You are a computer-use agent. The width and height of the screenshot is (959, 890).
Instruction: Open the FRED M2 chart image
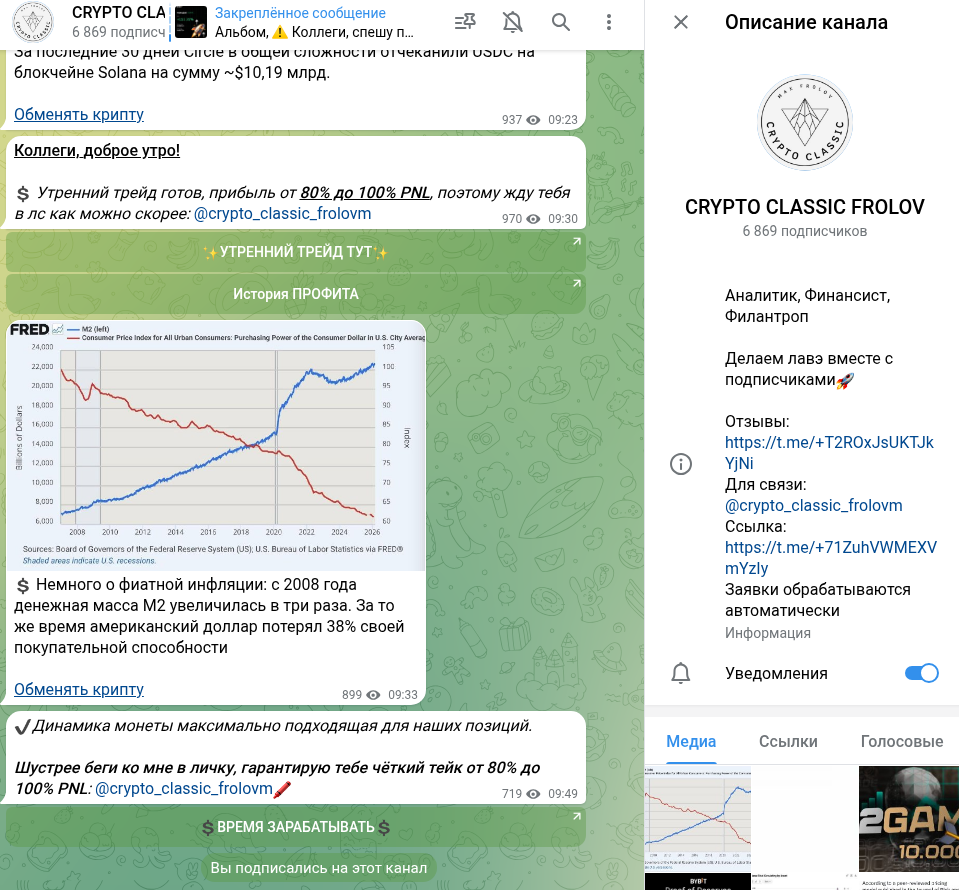(x=216, y=445)
